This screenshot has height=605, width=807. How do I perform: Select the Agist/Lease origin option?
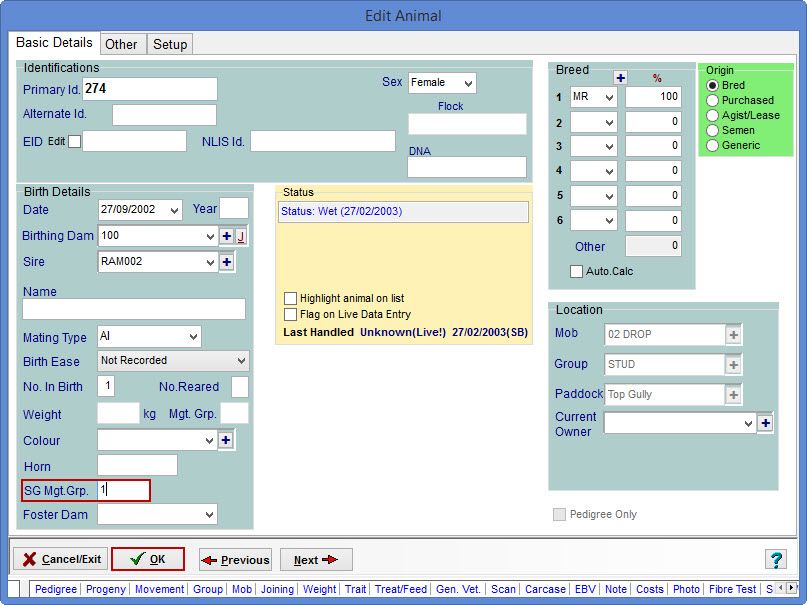[x=713, y=115]
